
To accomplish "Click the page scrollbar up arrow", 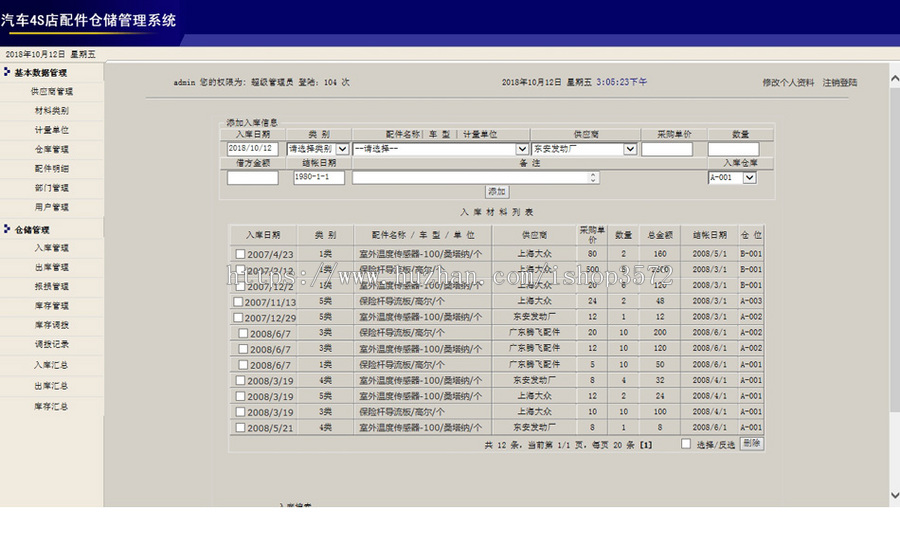I will coord(895,78).
